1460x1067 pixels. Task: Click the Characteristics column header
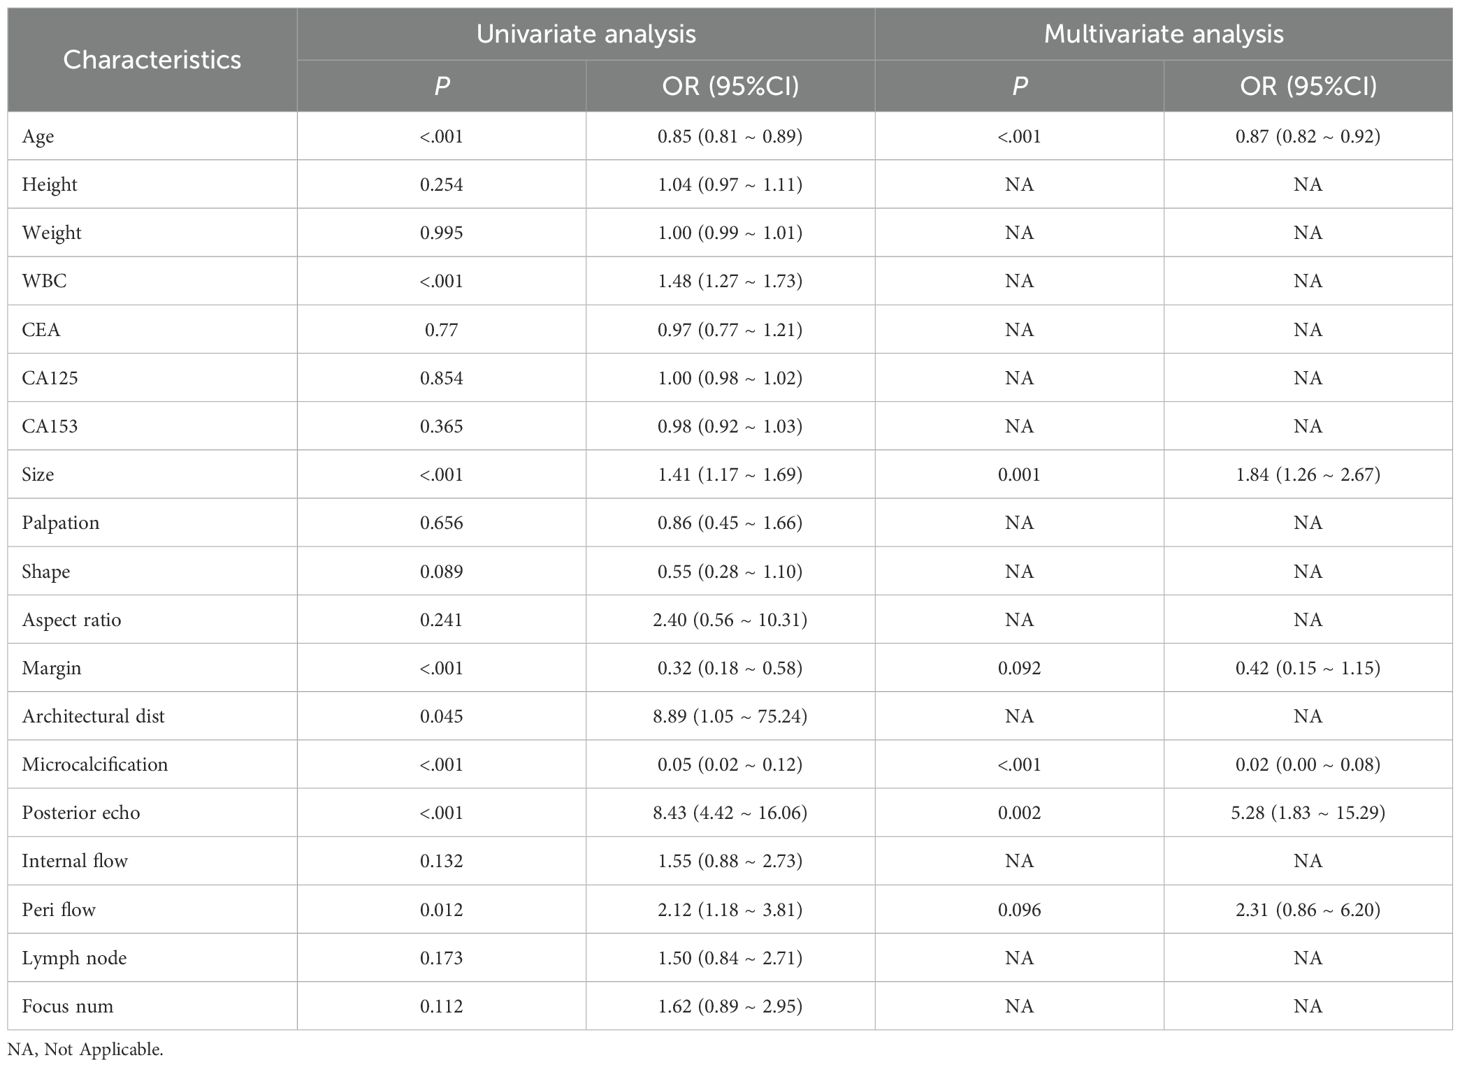(x=152, y=60)
